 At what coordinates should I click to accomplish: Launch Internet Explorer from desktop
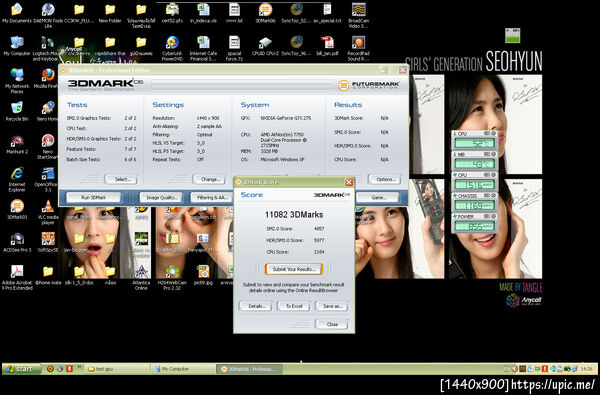tap(17, 179)
